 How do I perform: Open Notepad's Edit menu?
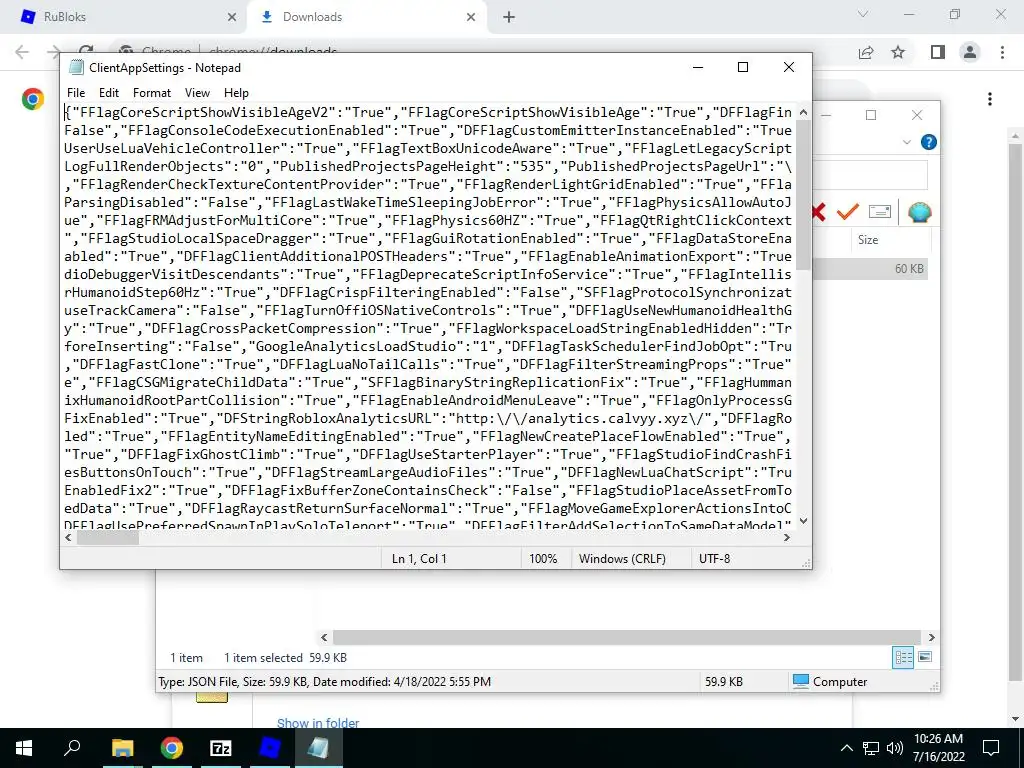coord(108,93)
